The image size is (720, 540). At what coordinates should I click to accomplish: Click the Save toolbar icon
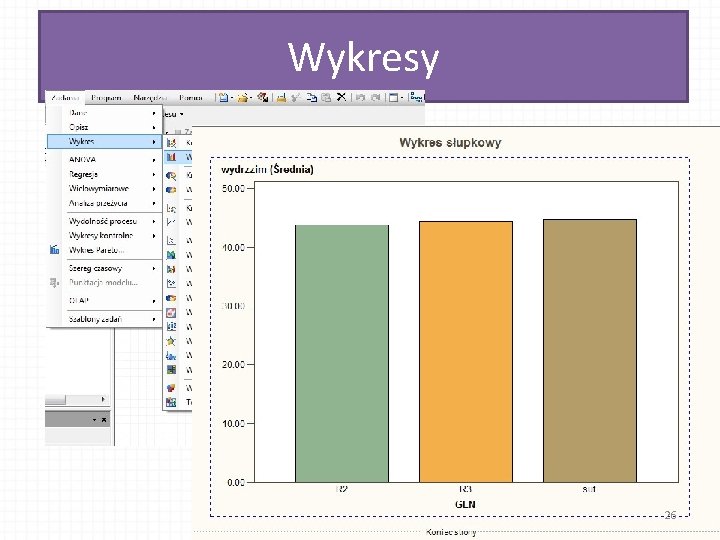click(x=281, y=97)
